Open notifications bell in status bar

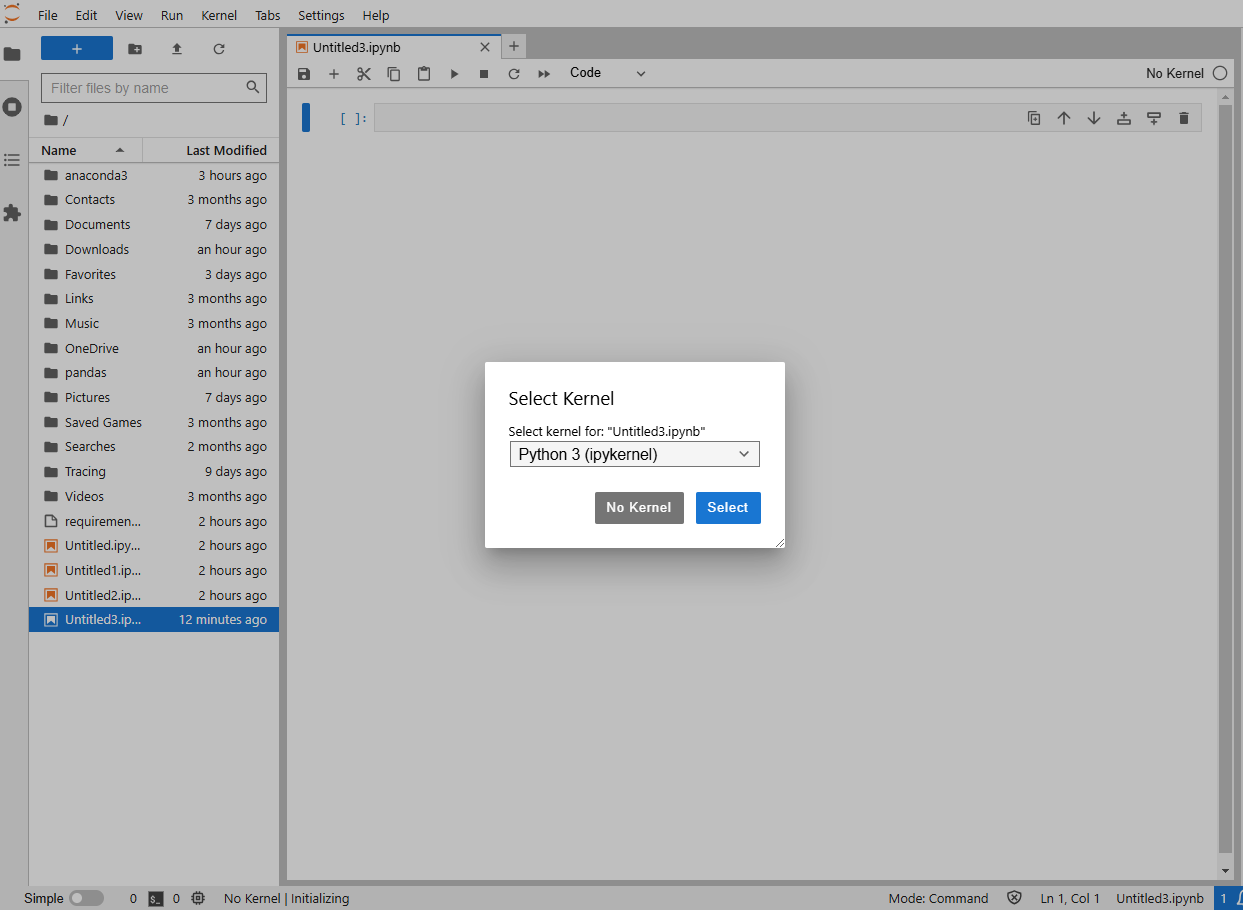(1238, 898)
